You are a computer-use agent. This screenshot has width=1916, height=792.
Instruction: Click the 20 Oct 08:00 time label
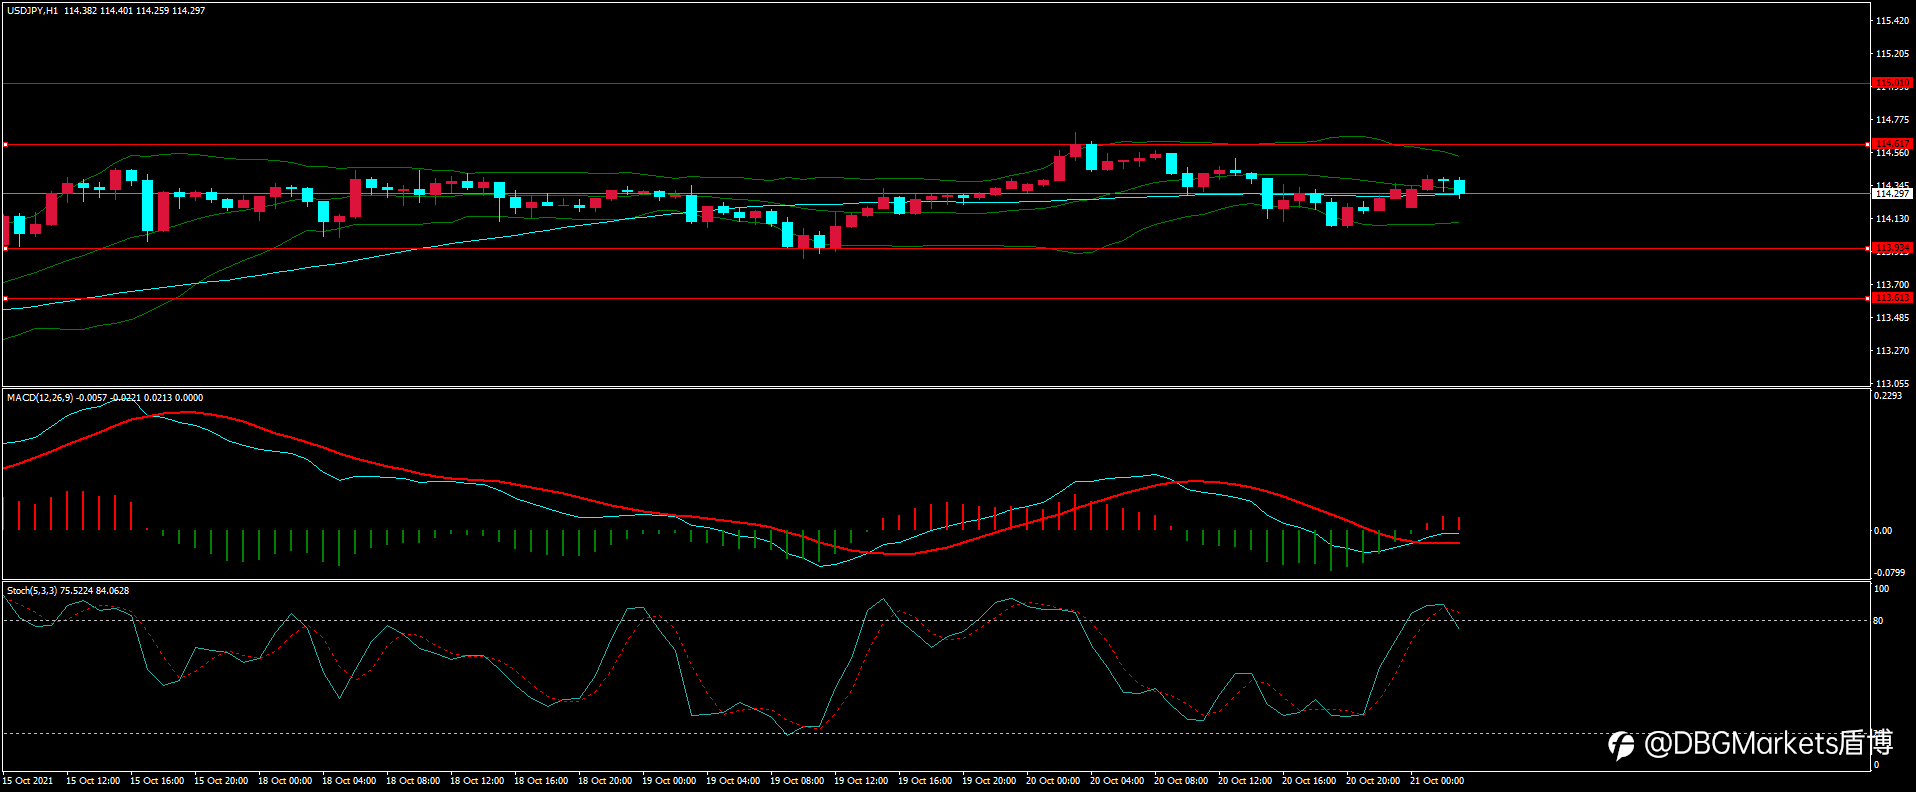click(x=1181, y=781)
